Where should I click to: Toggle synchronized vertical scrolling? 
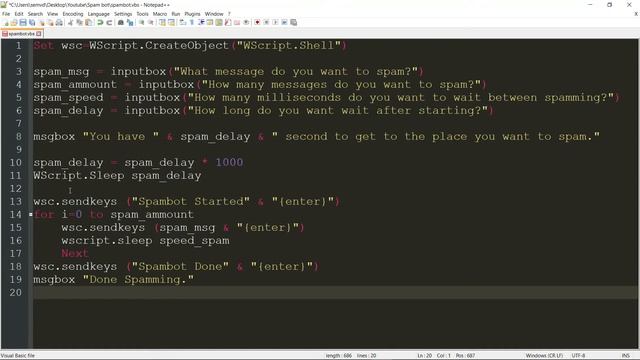(x=162, y=22)
